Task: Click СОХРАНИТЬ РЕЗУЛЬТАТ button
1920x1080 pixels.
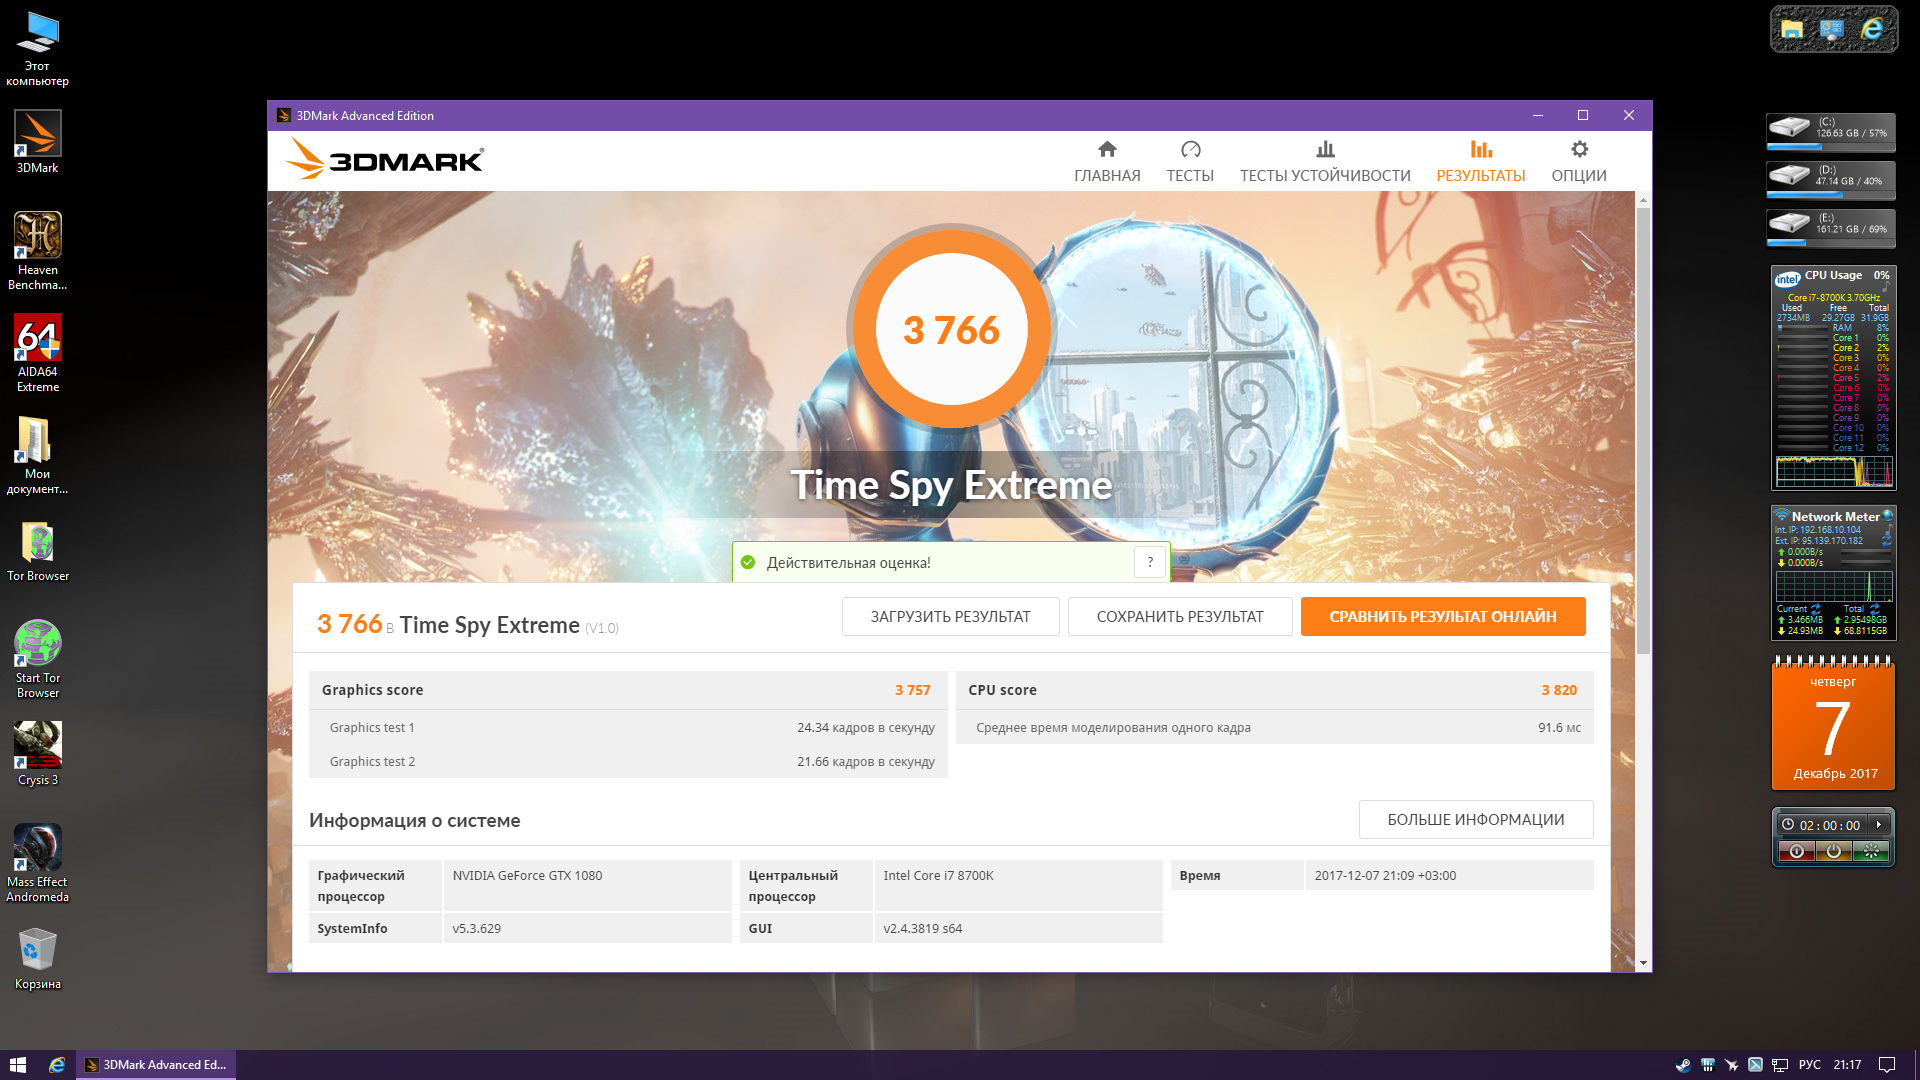Action: (1180, 617)
